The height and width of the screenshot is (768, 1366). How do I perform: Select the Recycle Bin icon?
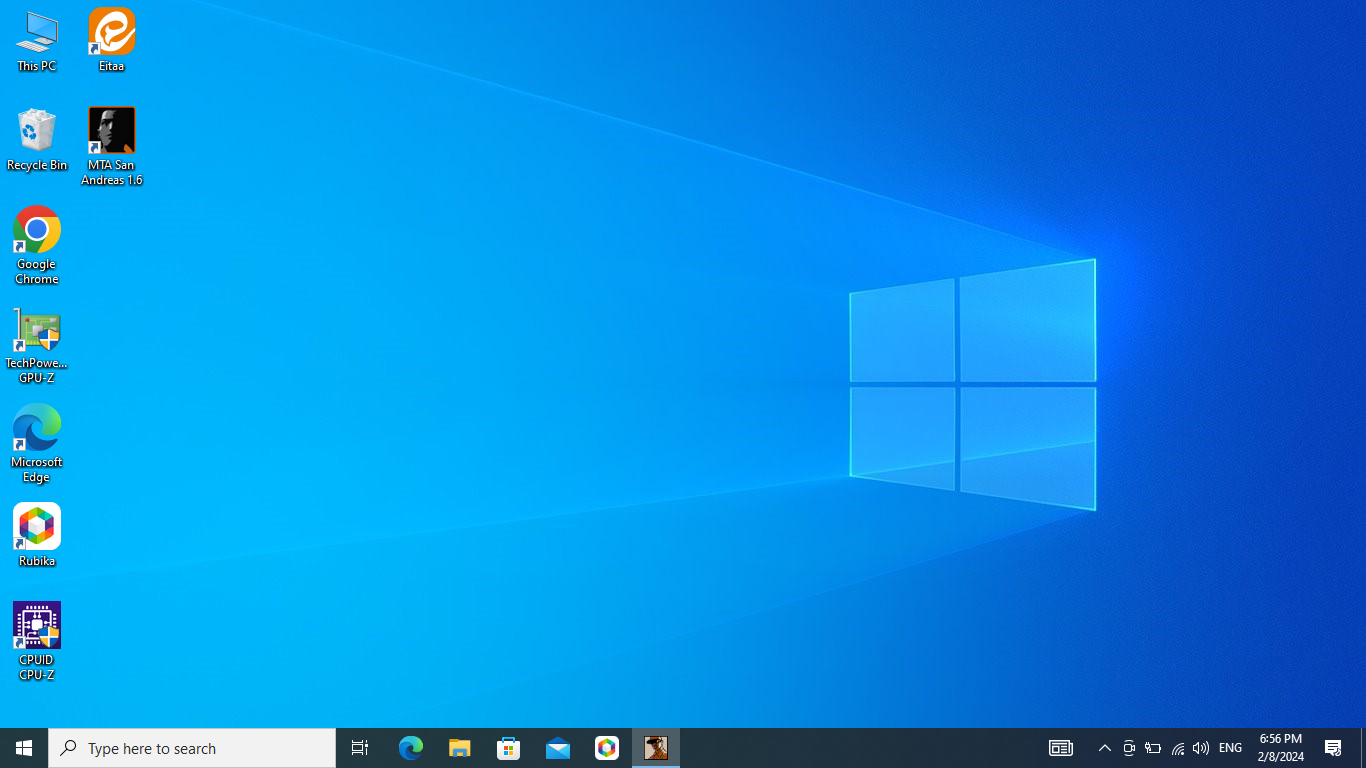(37, 139)
